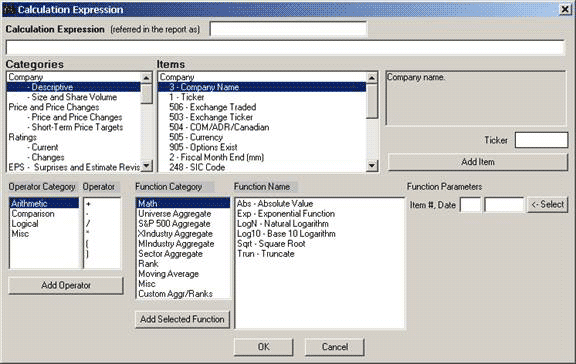
Task: Select Misc function category
Action: pos(183,284)
